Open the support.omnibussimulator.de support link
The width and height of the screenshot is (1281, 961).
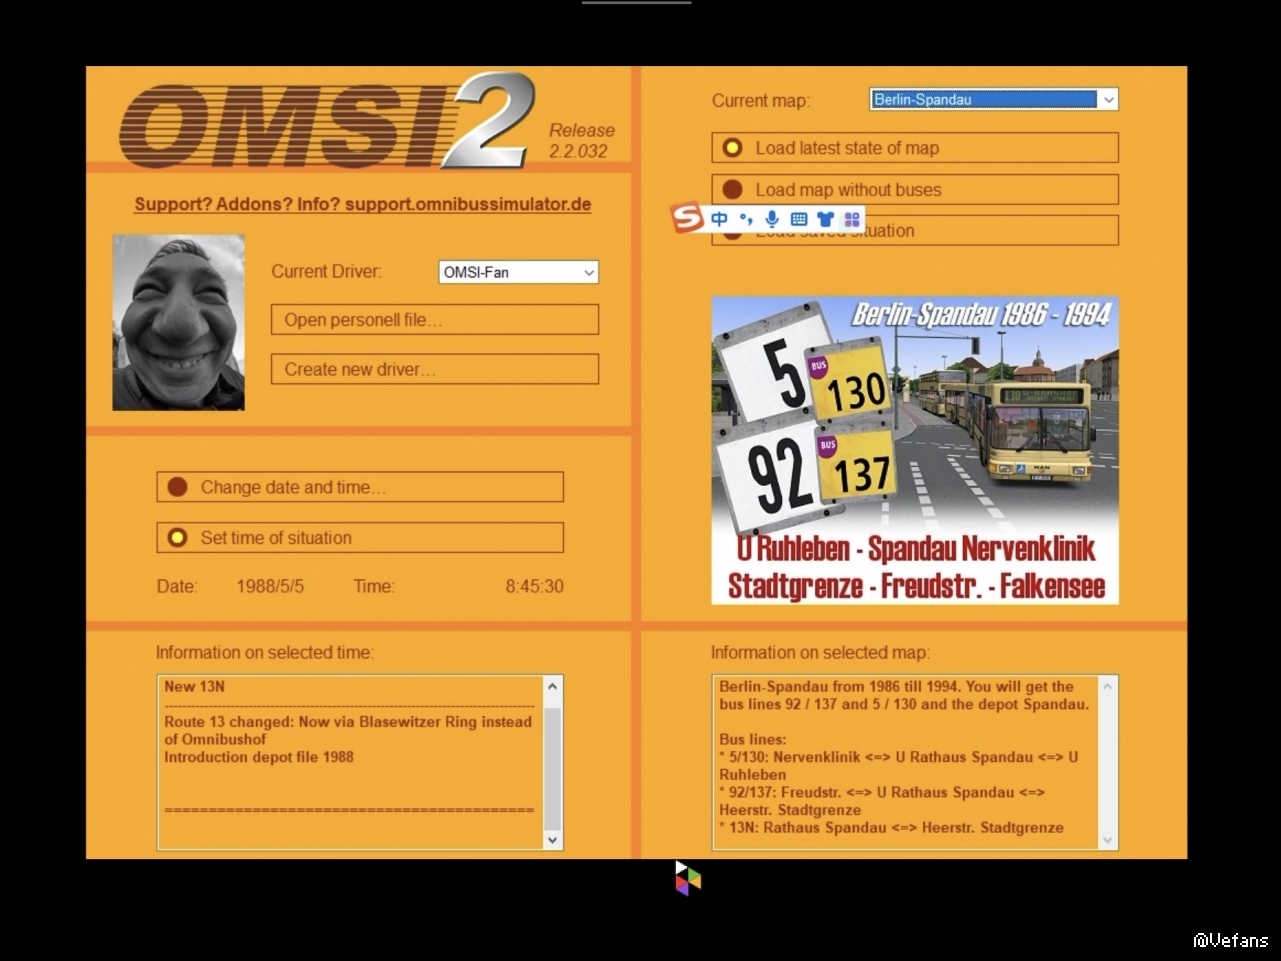(x=363, y=205)
